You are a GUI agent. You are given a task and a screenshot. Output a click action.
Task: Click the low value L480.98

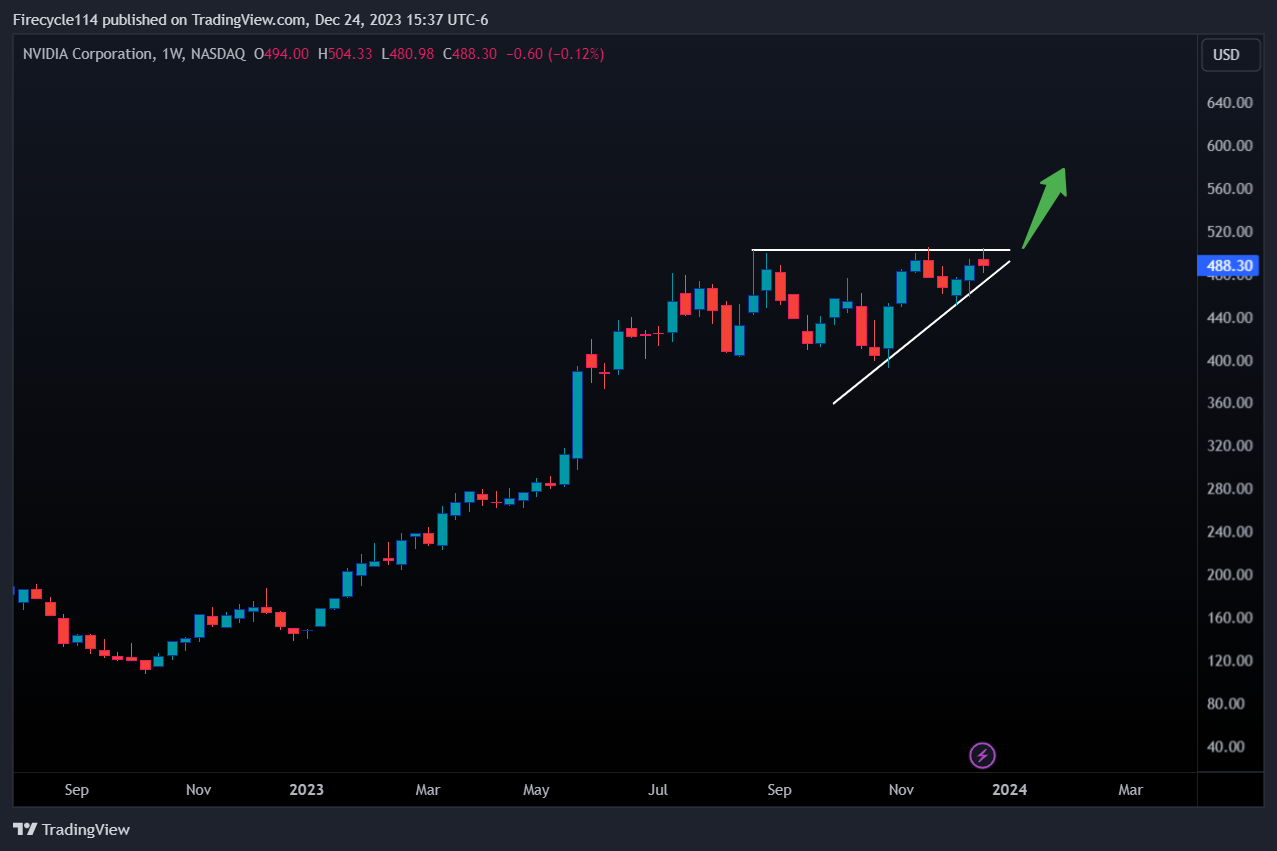point(406,54)
